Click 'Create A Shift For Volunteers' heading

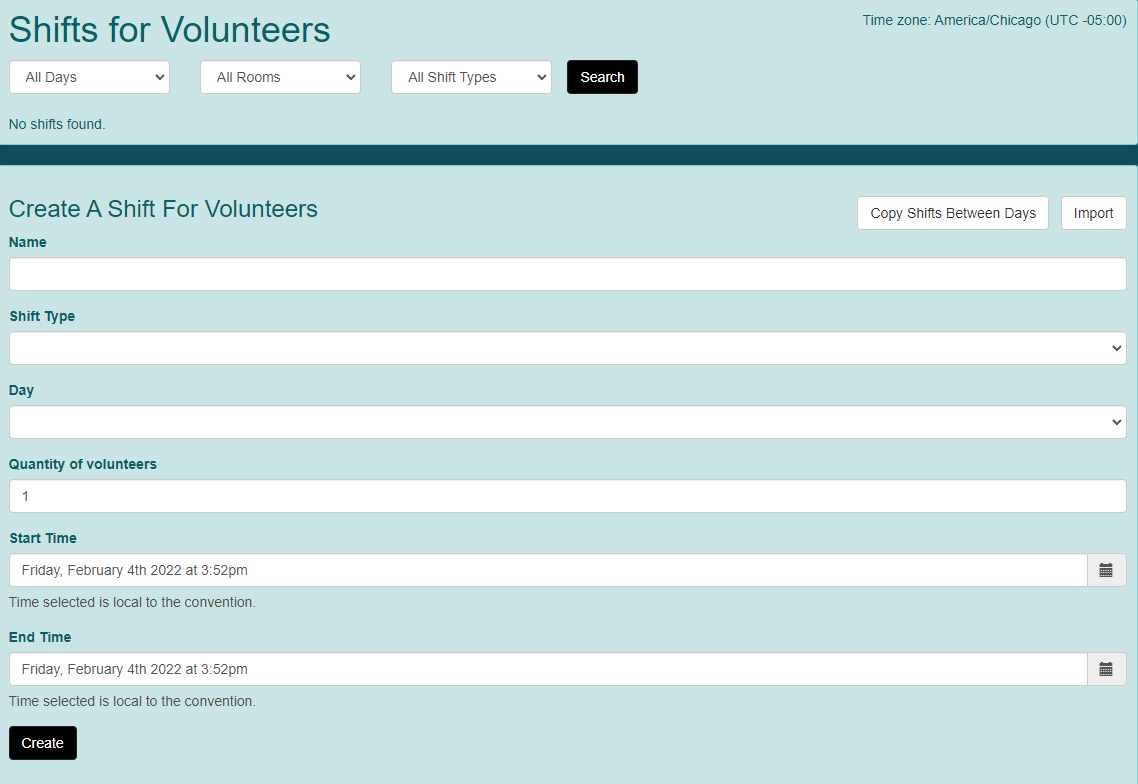(x=163, y=209)
